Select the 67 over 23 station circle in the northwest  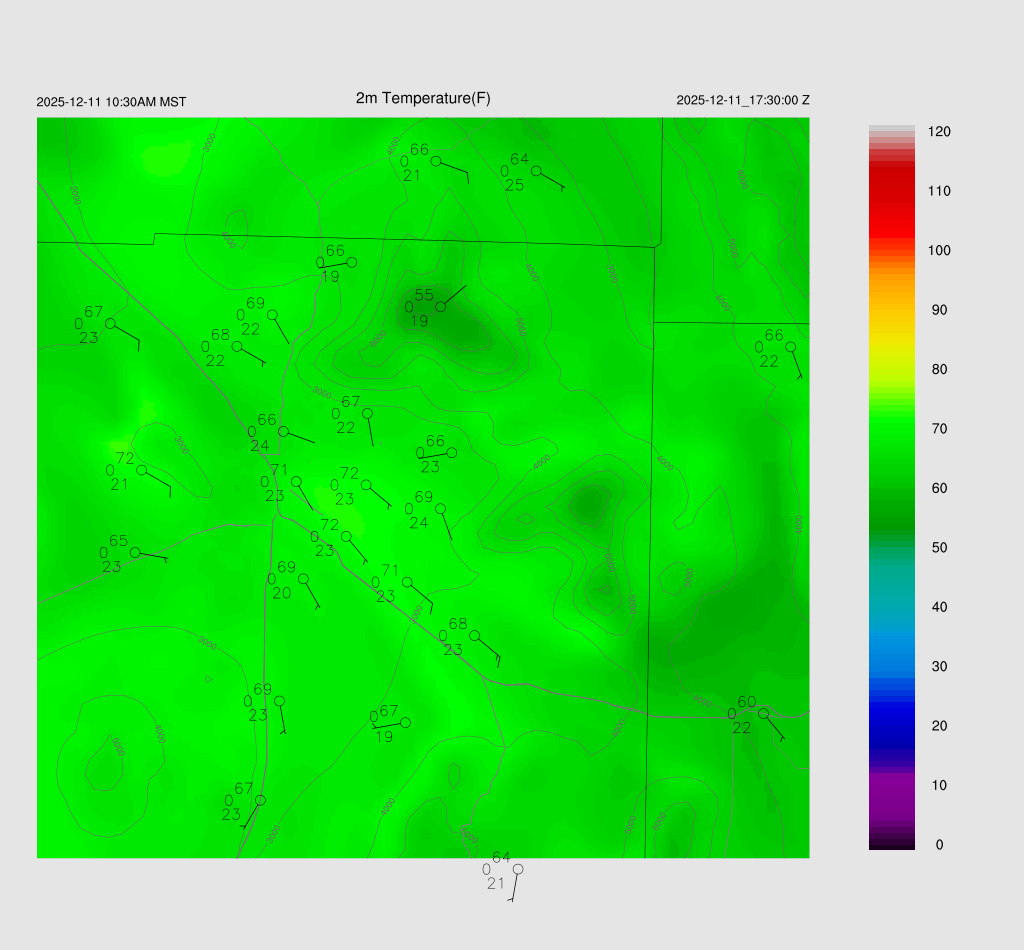point(110,323)
